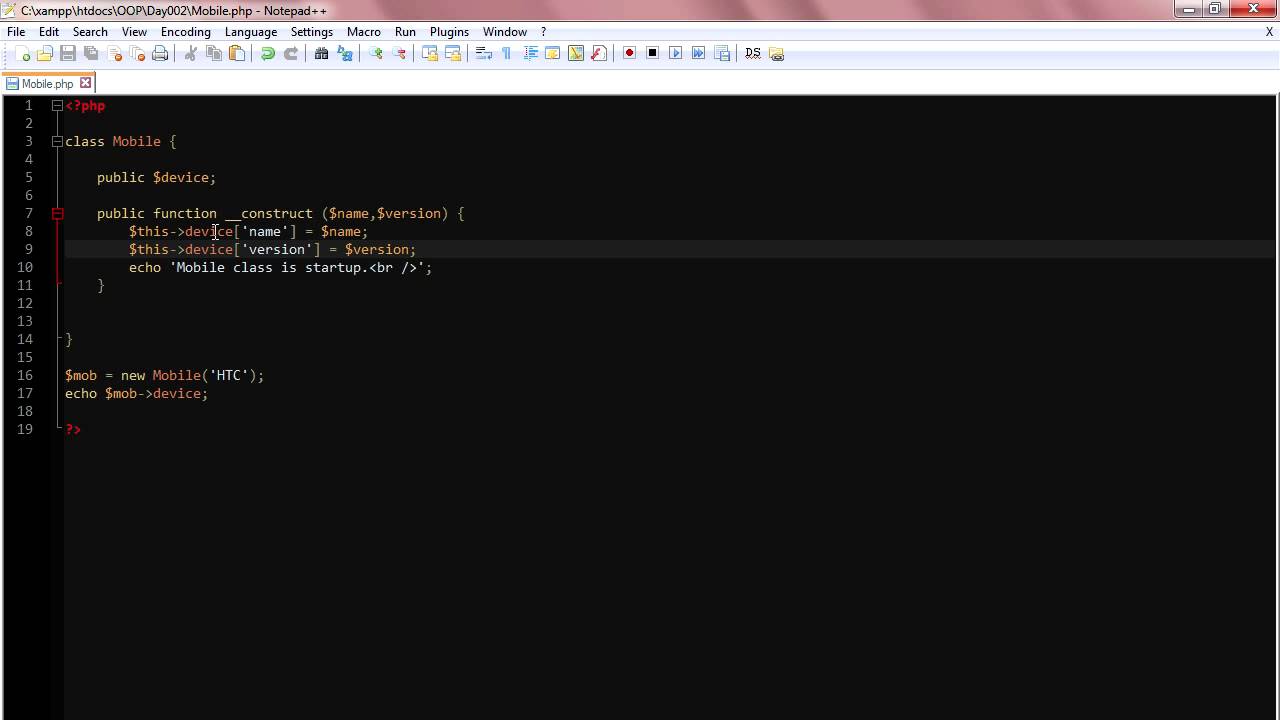Open the ? help menu
Image resolution: width=1280 pixels, height=720 pixels.
pos(543,32)
